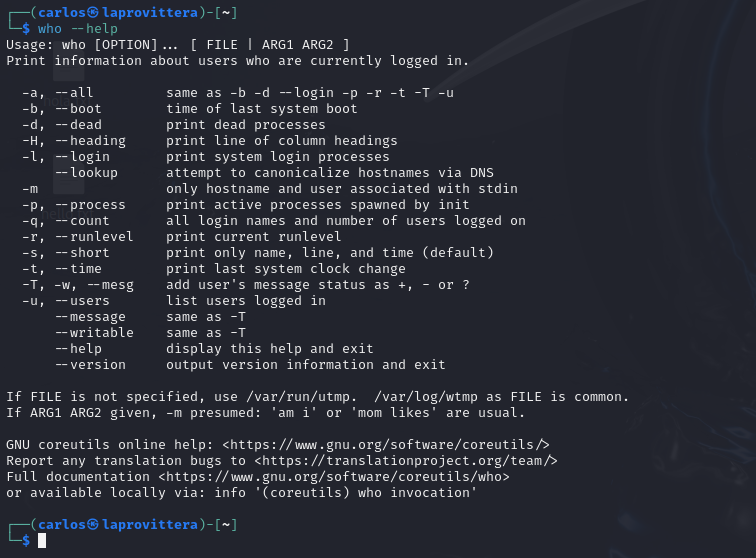Click the blue dollar sign of the last prompt

tap(26, 541)
